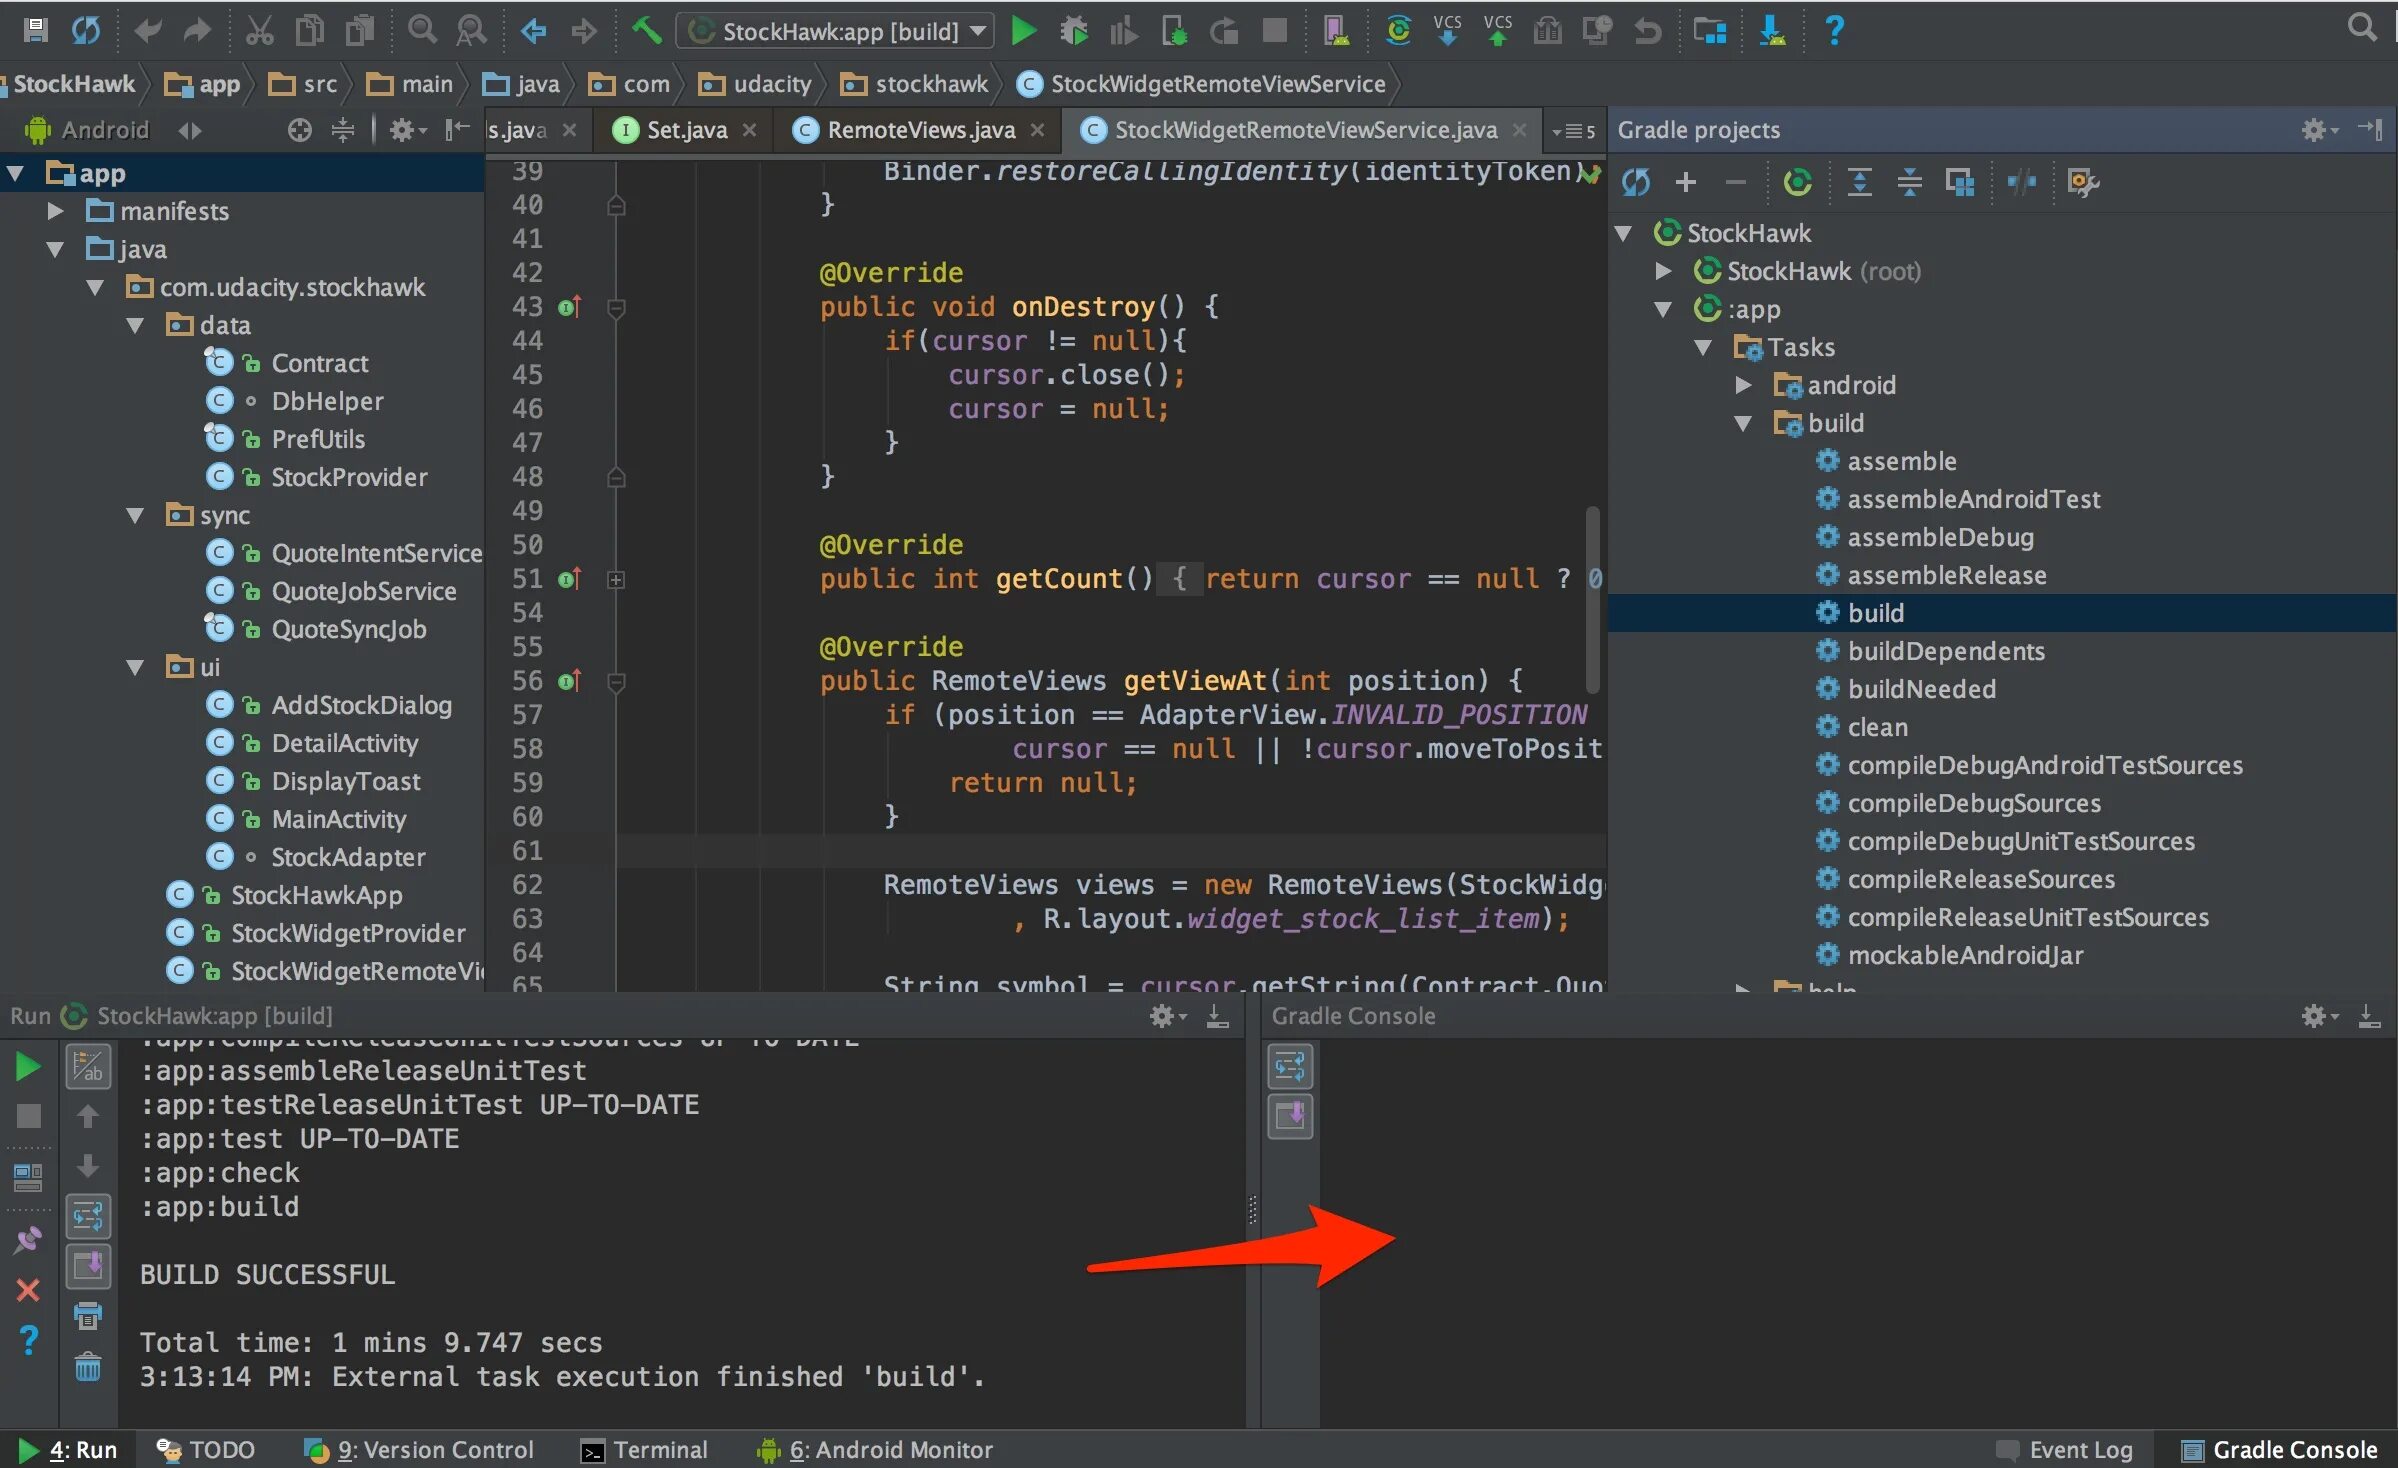Open the StockHawk:app [build] run configuration dropdown
2398x1468 pixels.
tap(836, 31)
